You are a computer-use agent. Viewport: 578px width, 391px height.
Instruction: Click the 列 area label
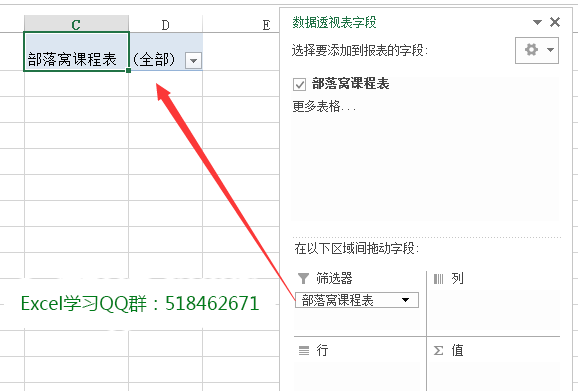pos(457,278)
